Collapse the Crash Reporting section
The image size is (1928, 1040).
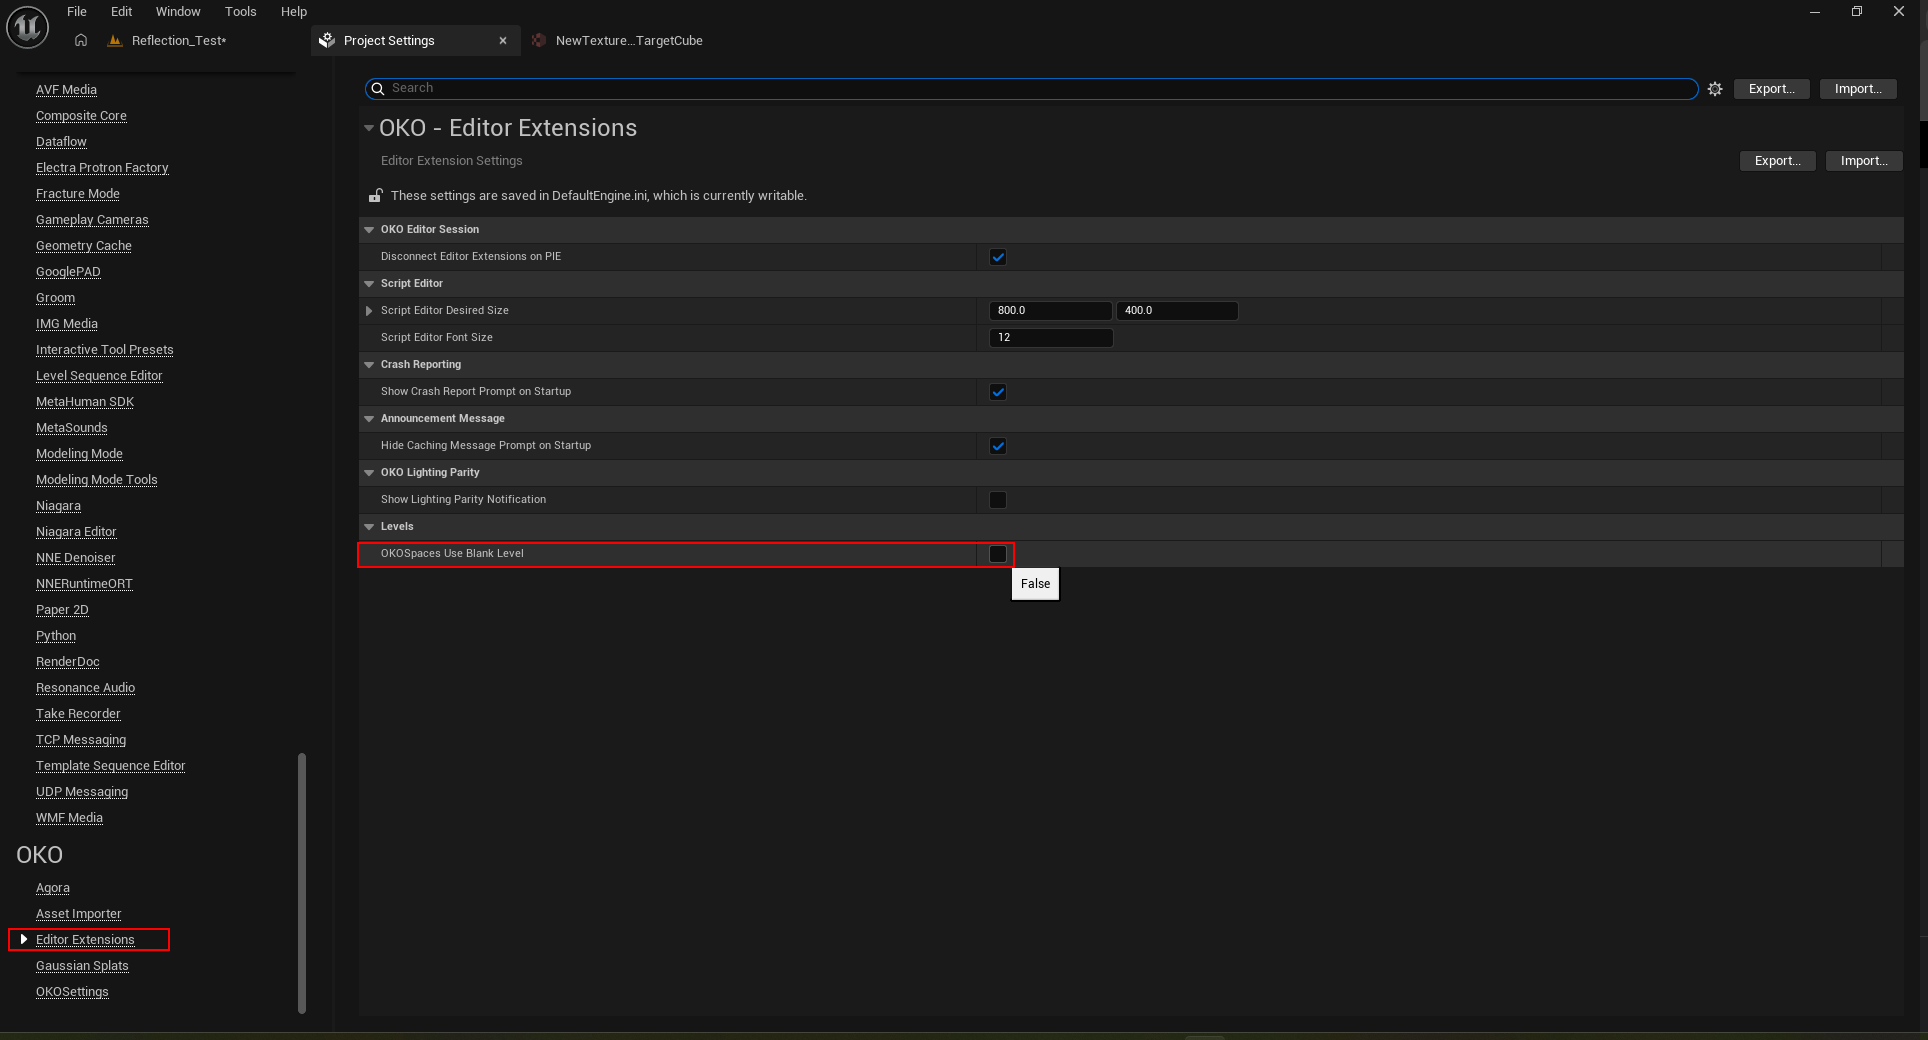pos(369,365)
